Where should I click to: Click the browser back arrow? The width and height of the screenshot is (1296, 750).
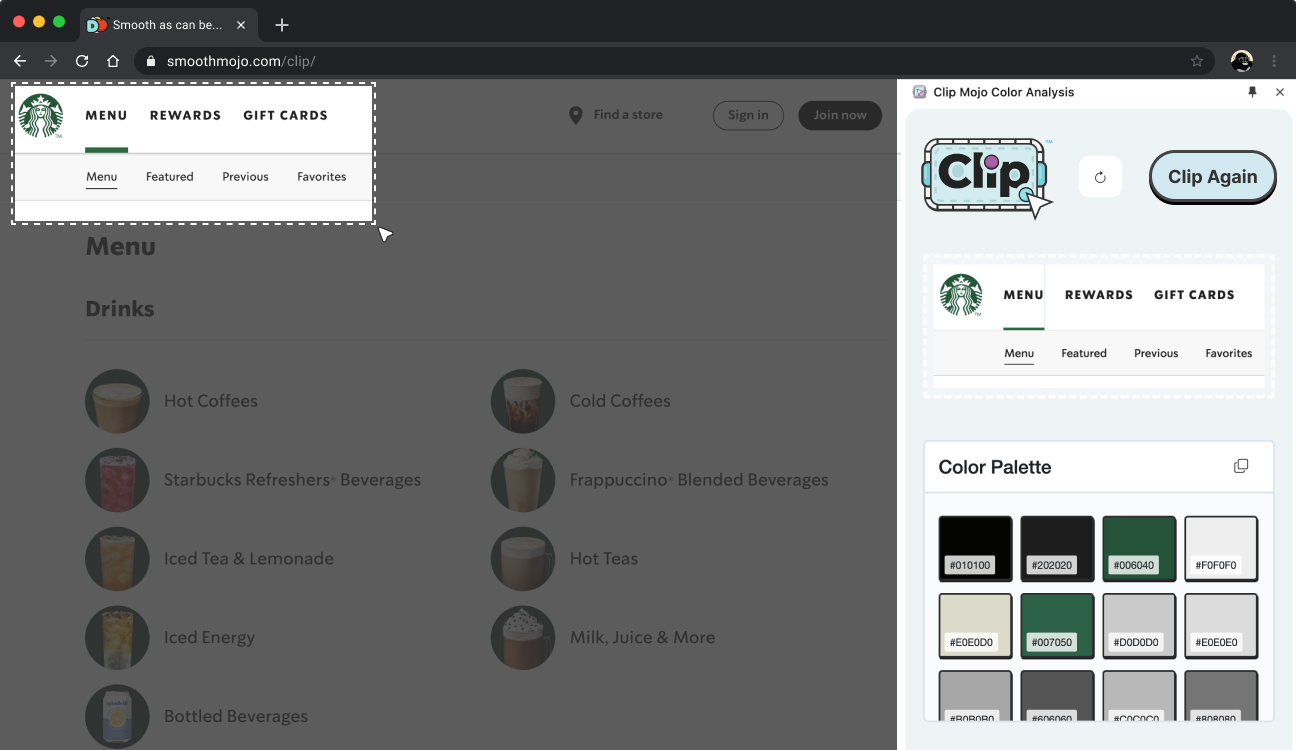tap(20, 61)
